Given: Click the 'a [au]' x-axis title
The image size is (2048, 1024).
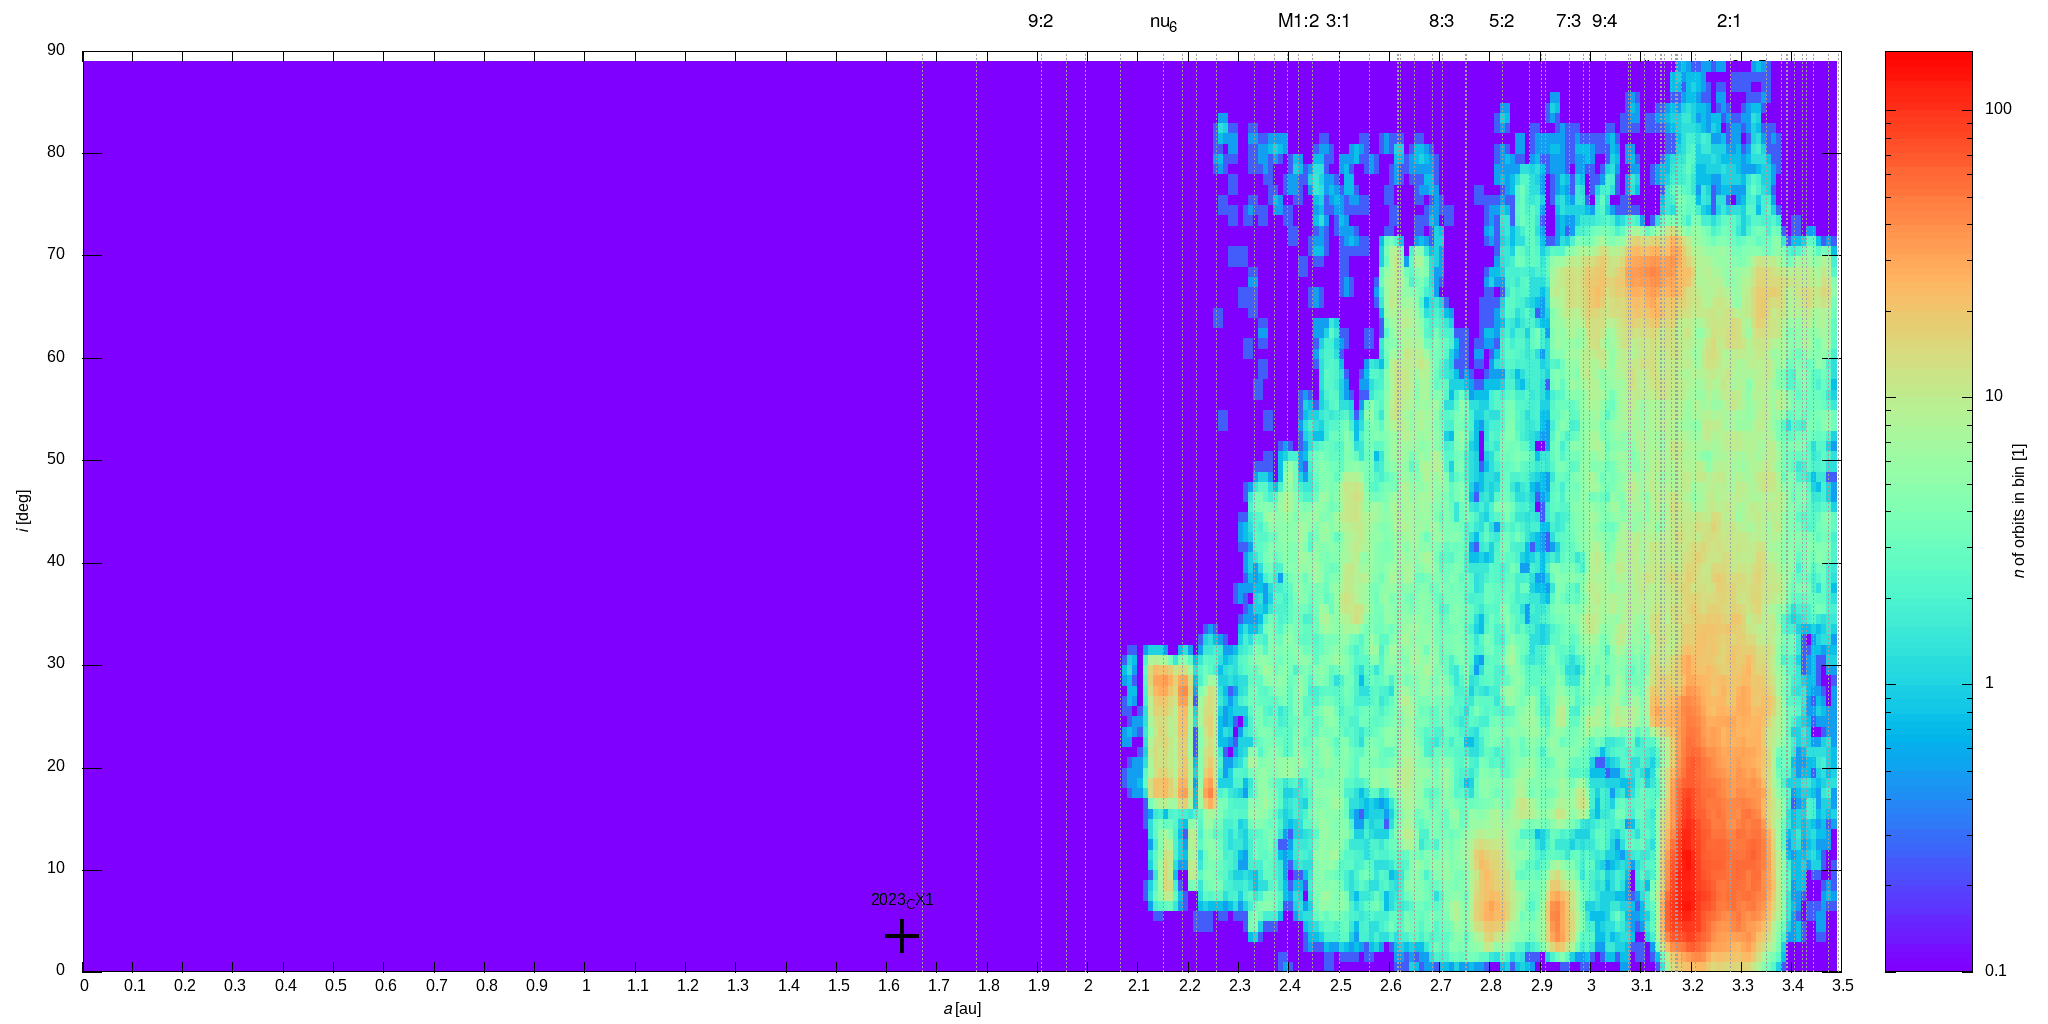Looking at the screenshot, I should pos(962,1009).
